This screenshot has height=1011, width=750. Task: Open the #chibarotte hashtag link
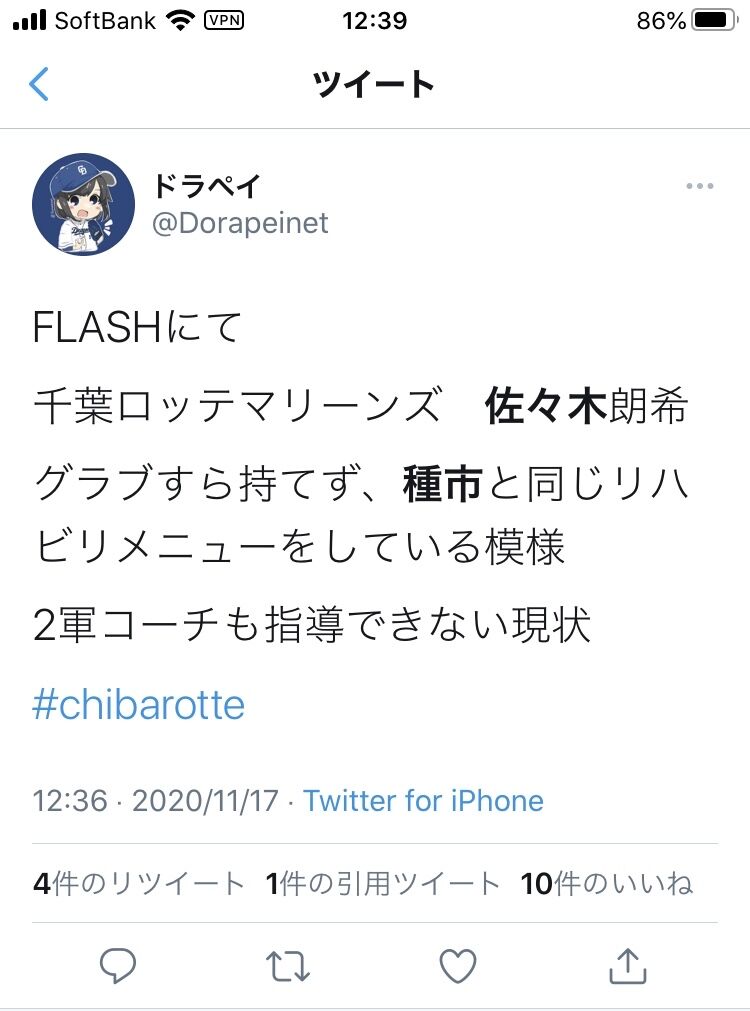tap(139, 705)
